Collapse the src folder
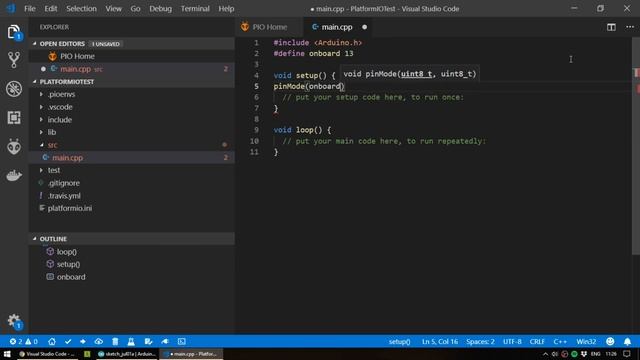Viewport: 640px width, 360px height. coord(131,145)
